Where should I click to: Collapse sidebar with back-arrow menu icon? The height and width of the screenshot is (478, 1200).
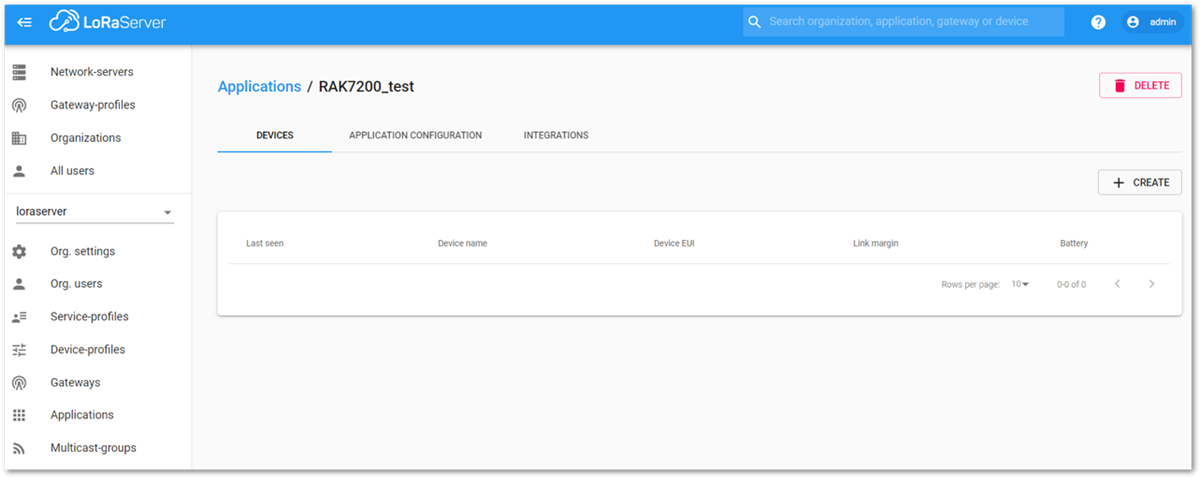pyautogui.click(x=25, y=22)
